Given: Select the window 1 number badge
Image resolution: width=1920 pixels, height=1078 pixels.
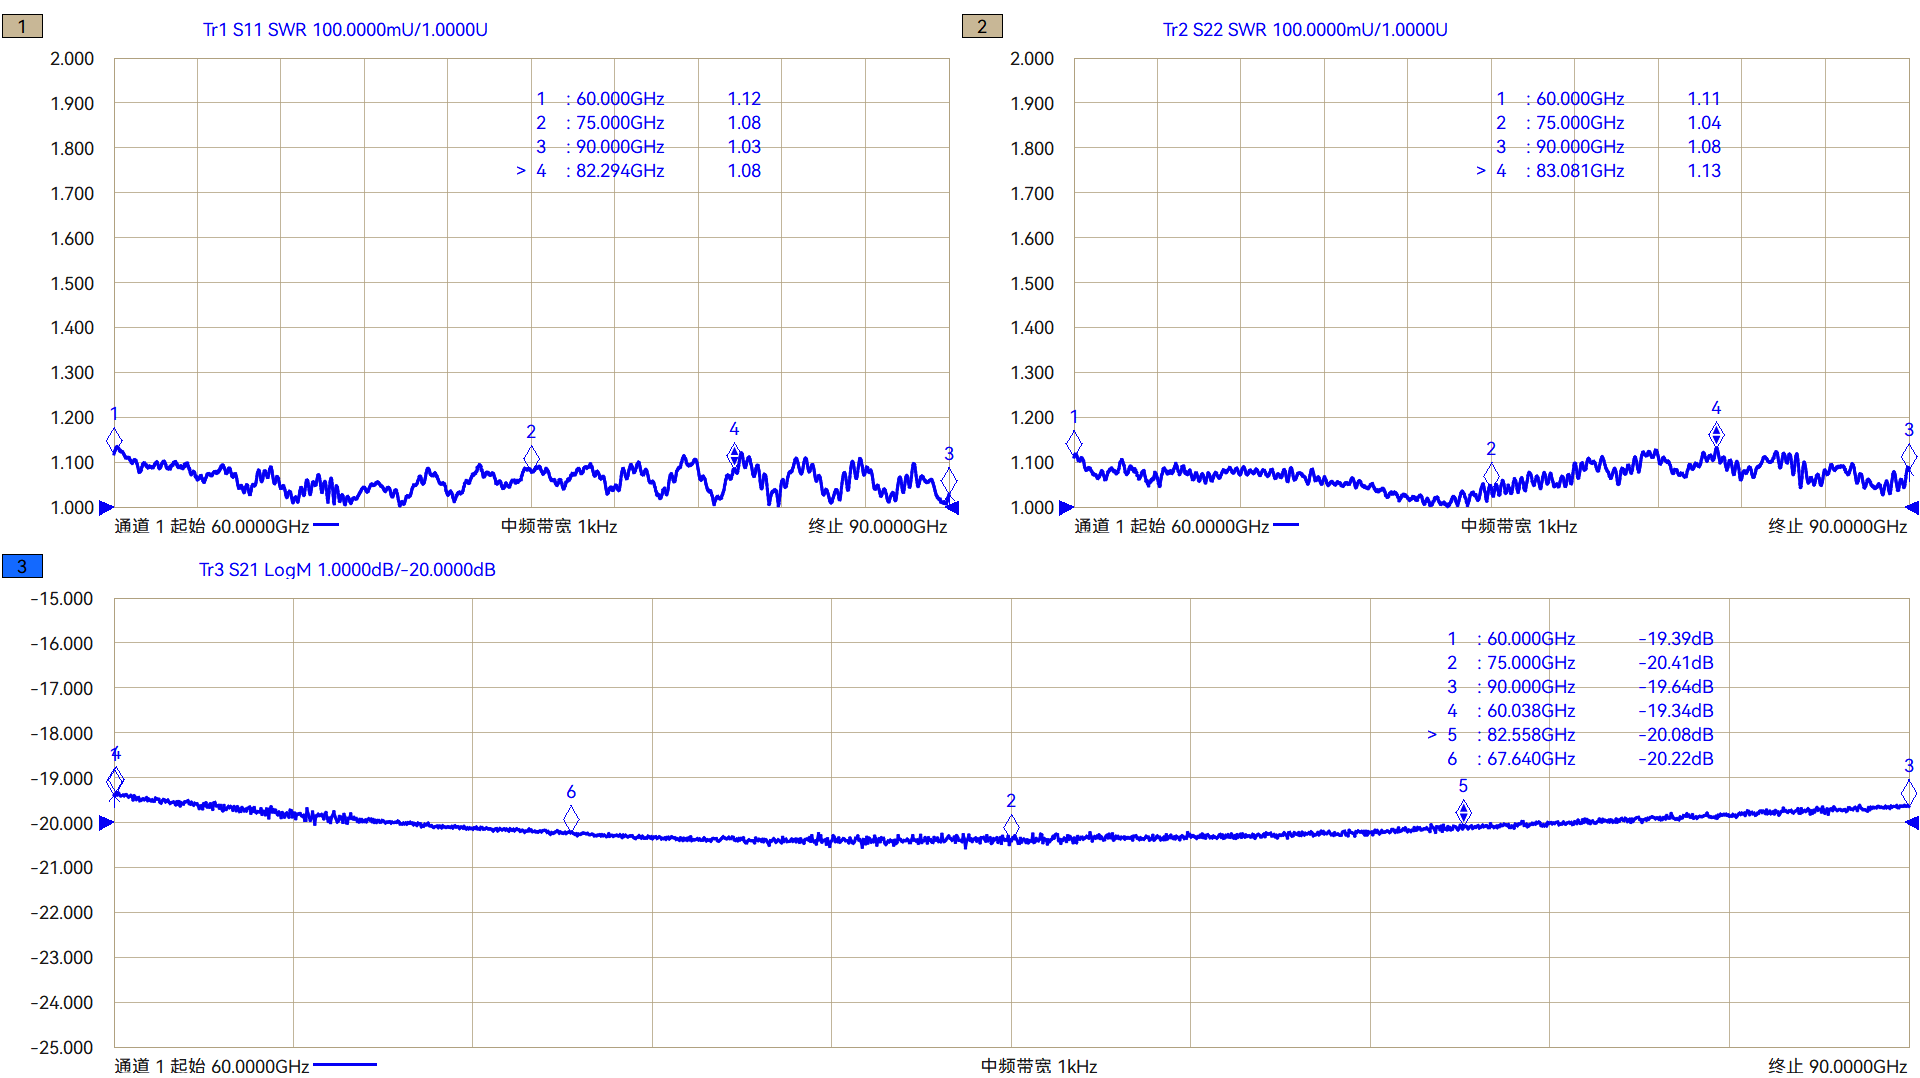Looking at the screenshot, I should pos(22,27).
